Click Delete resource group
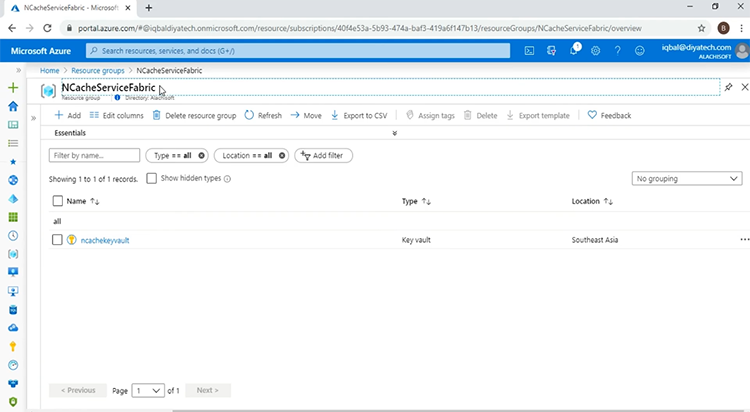This screenshot has width=750, height=412. (194, 115)
